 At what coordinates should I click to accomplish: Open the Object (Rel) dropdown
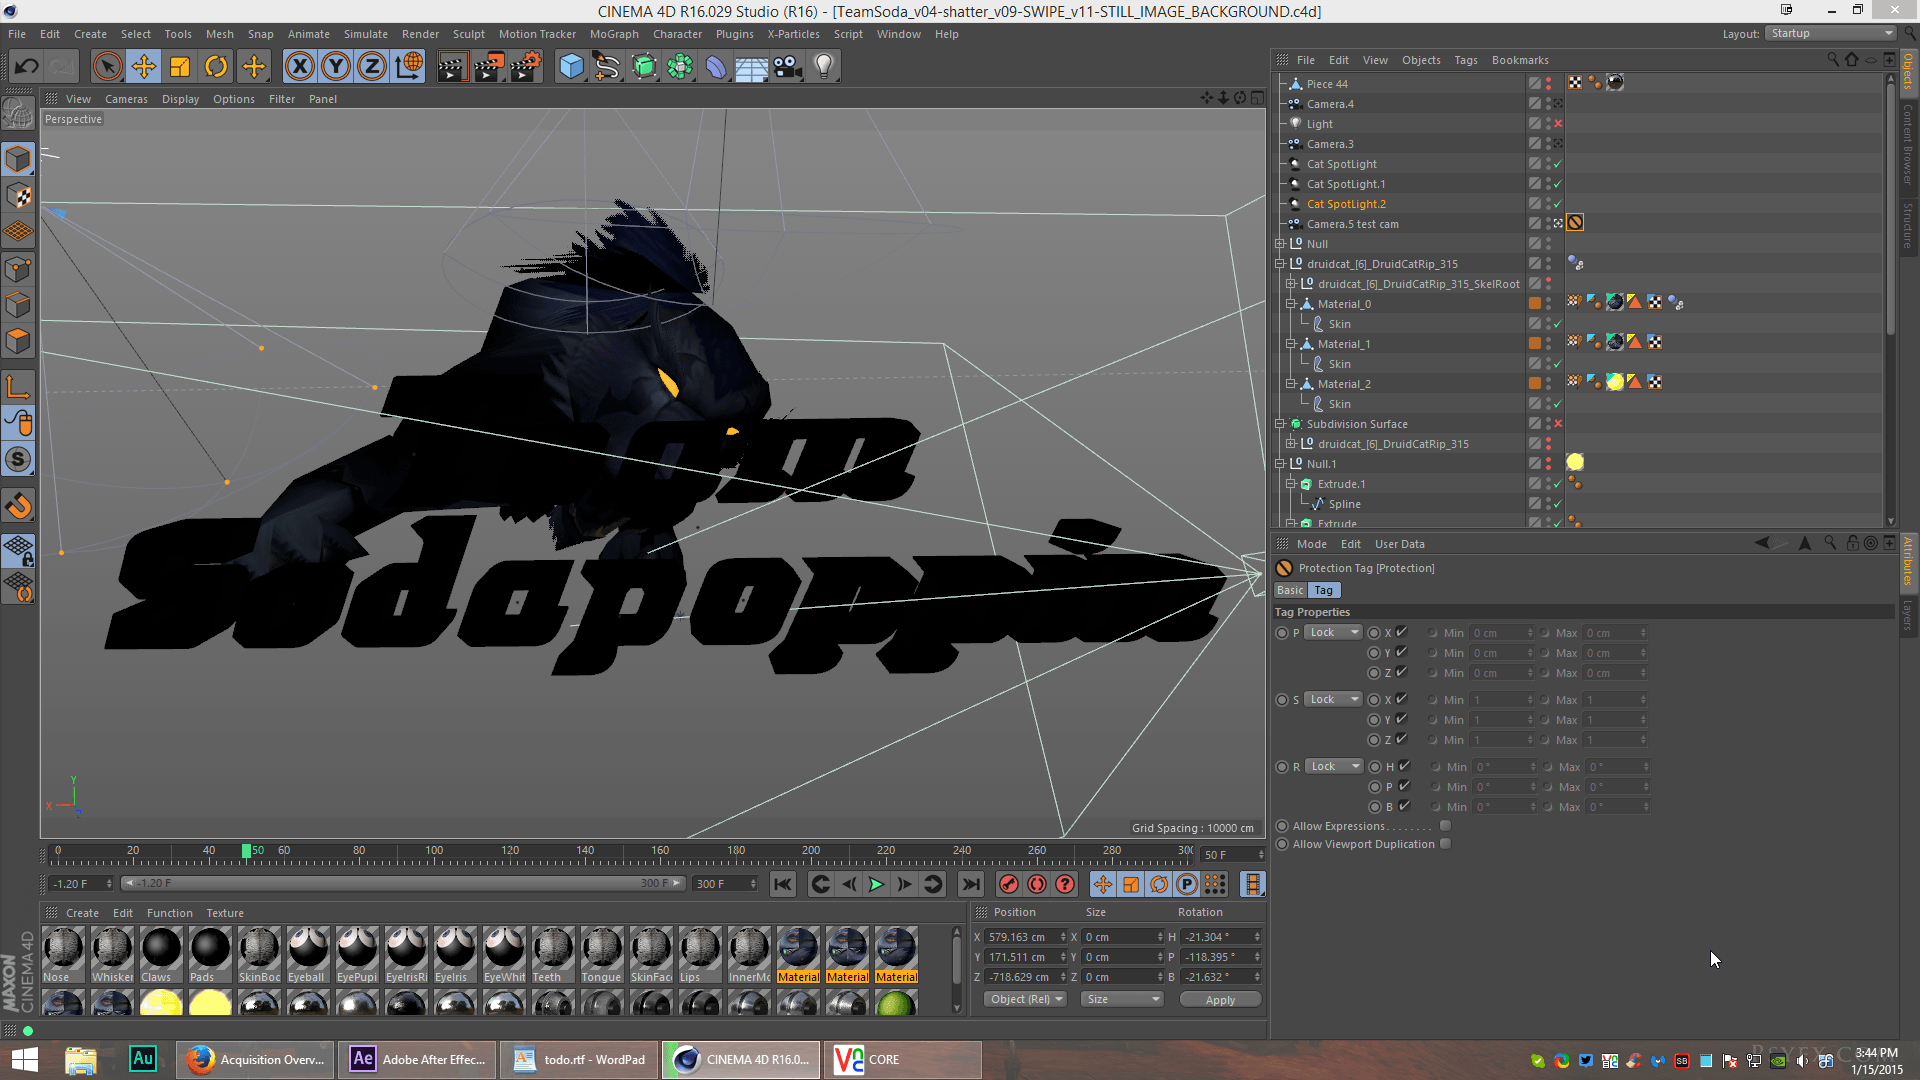[1026, 999]
